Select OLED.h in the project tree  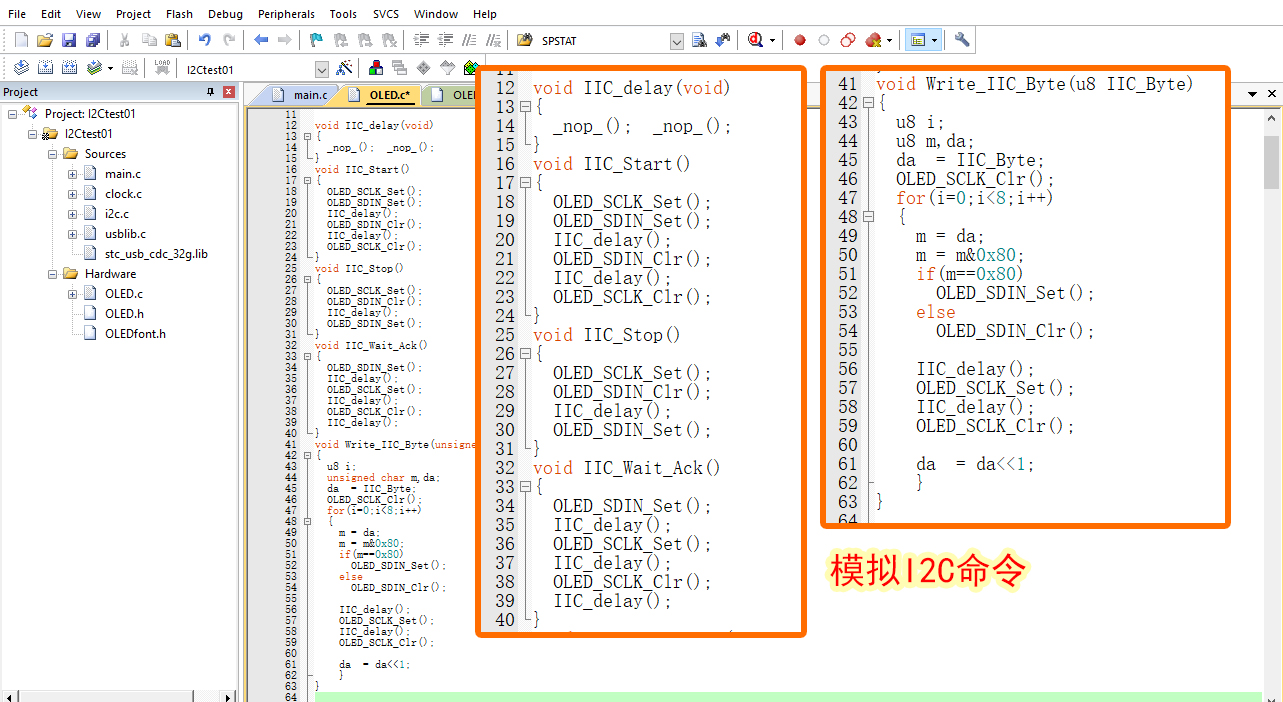coord(124,314)
